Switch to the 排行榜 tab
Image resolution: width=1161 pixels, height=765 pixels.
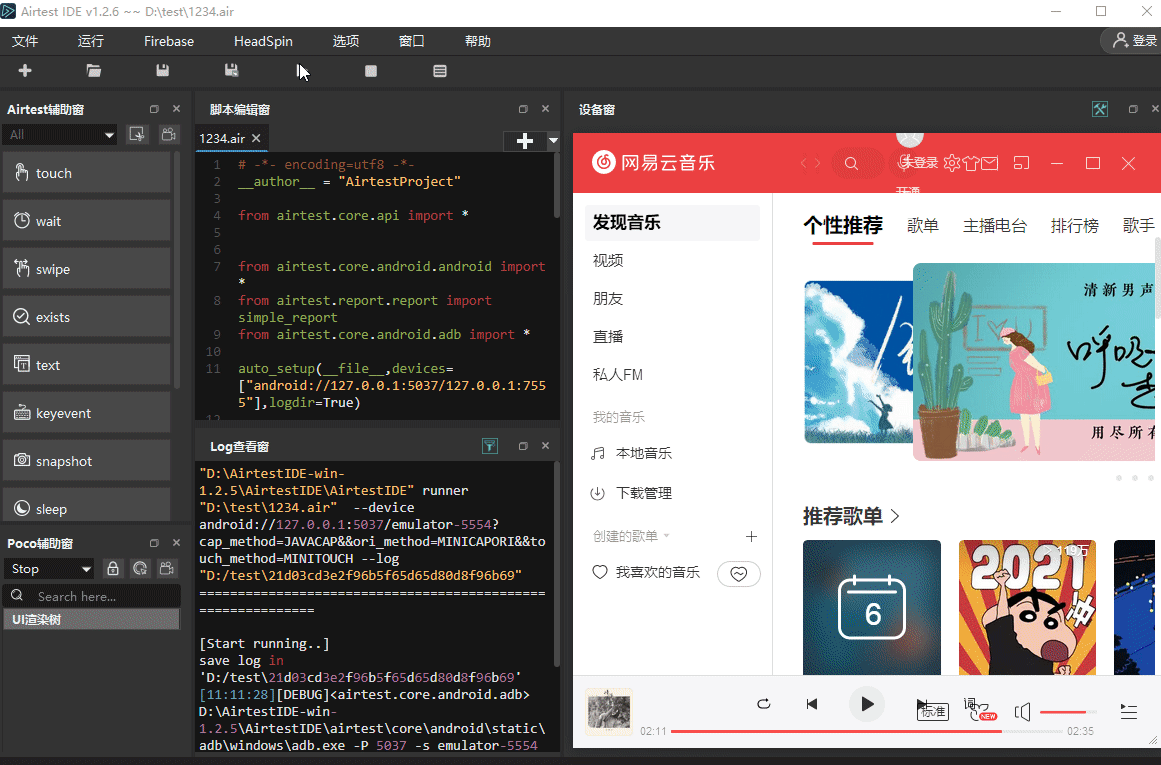coord(1074,226)
